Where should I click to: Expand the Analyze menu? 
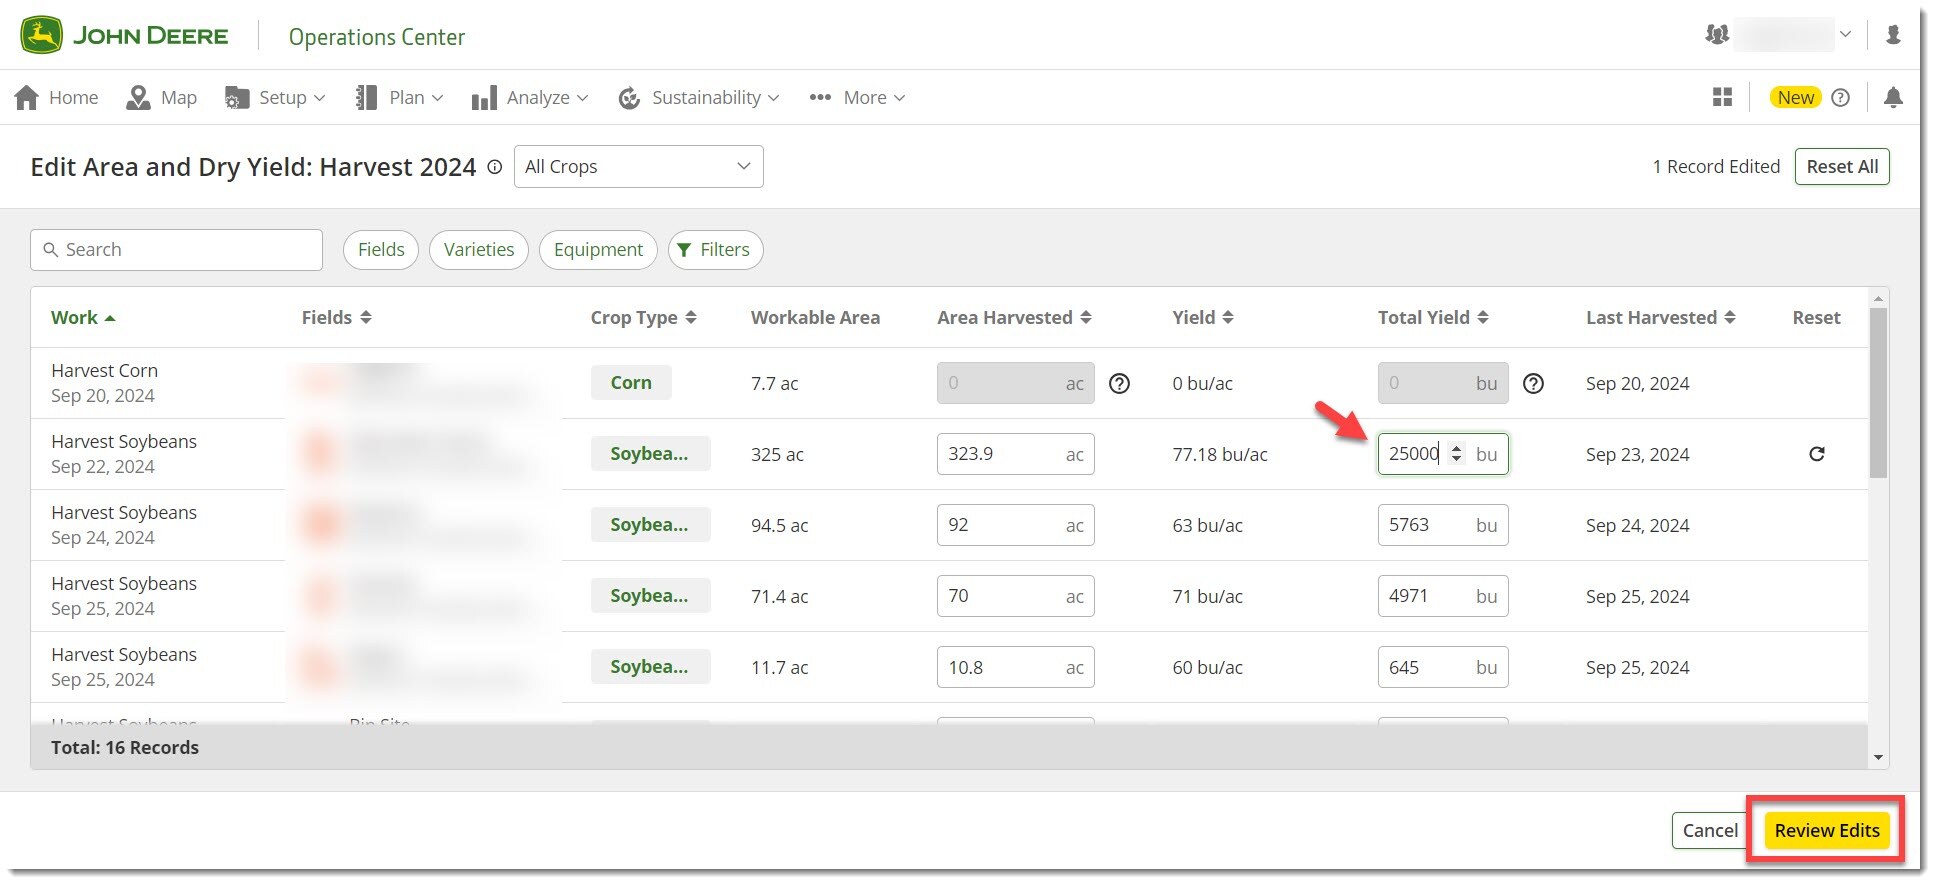pyautogui.click(x=530, y=97)
